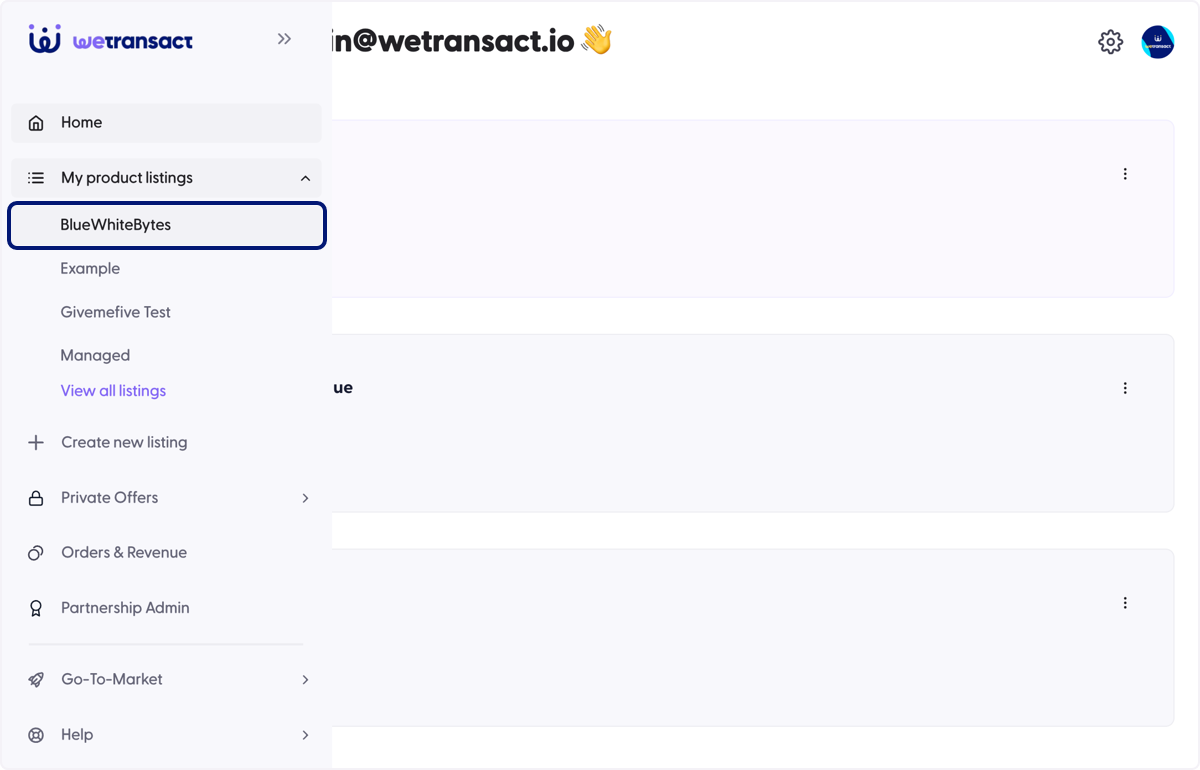Open third card's kebab menu

[x=1125, y=603]
